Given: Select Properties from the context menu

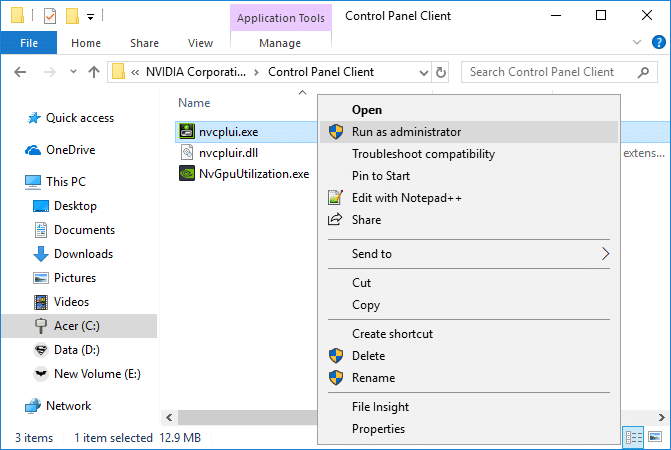Looking at the screenshot, I should (378, 429).
